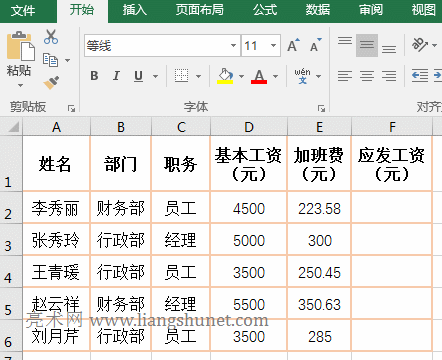Select the cell 张秀玲

pos(56,240)
